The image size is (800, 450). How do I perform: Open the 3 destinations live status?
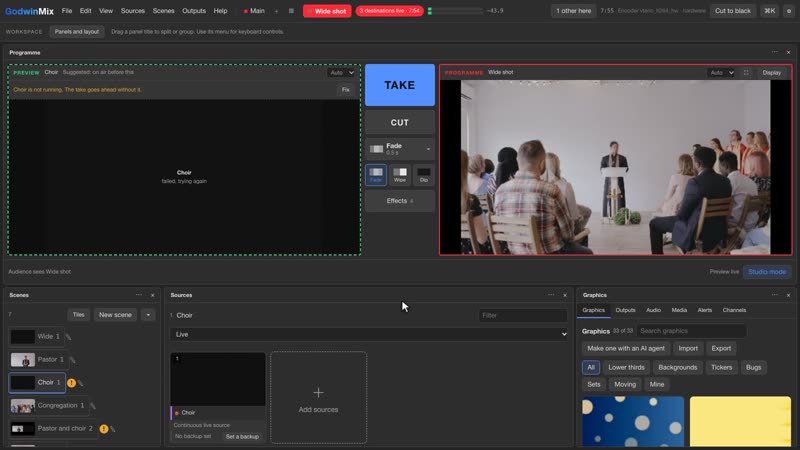pos(389,11)
